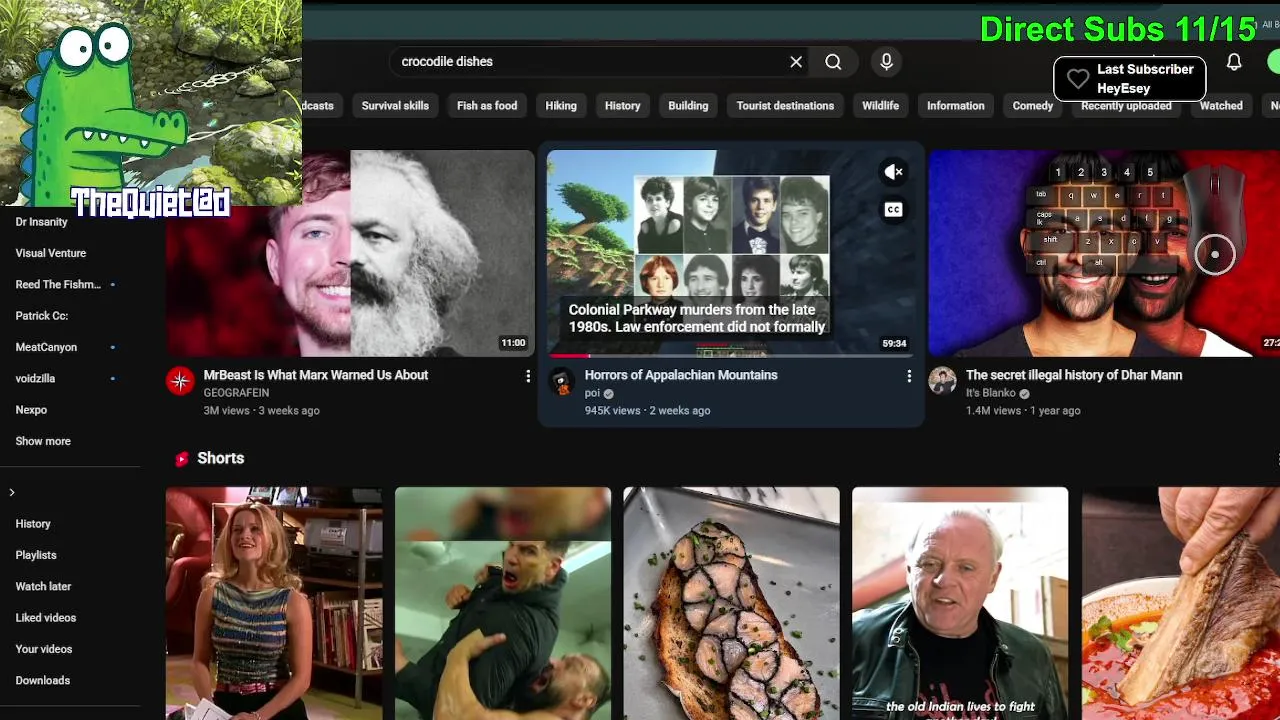Filter by Recently uploaded chip

(1126, 106)
